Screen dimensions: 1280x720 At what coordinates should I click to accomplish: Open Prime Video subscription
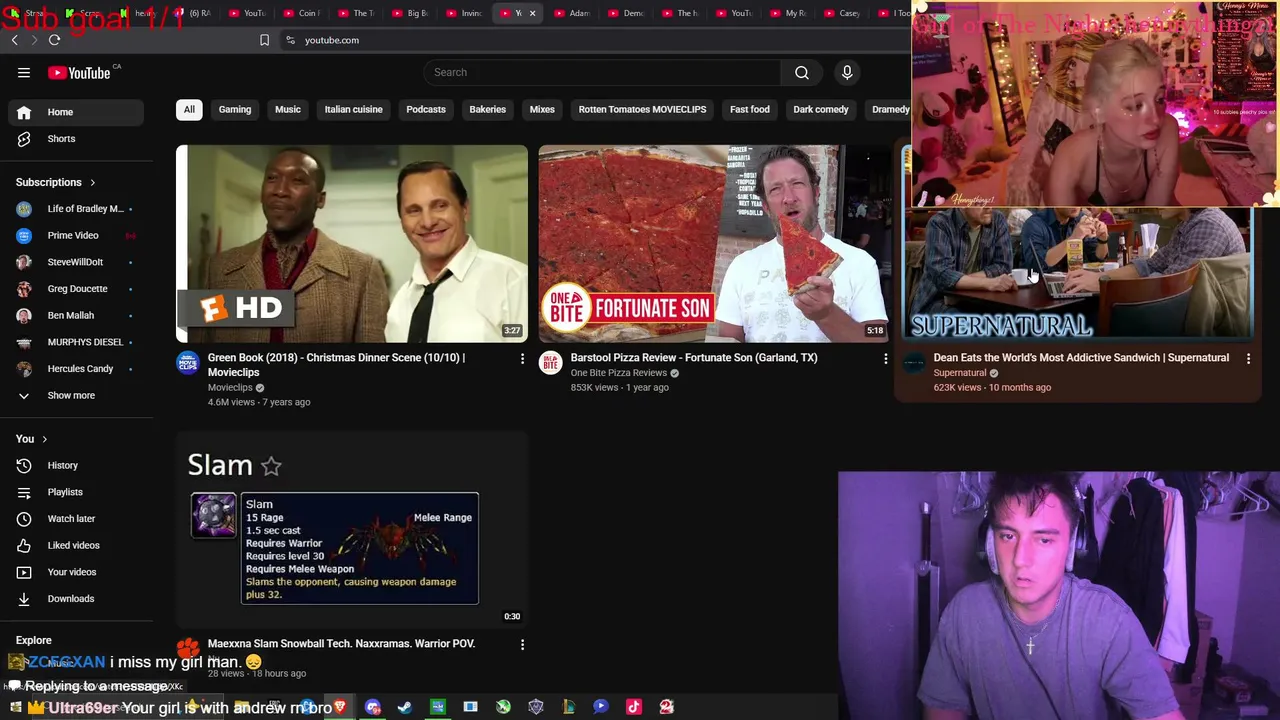point(76,235)
